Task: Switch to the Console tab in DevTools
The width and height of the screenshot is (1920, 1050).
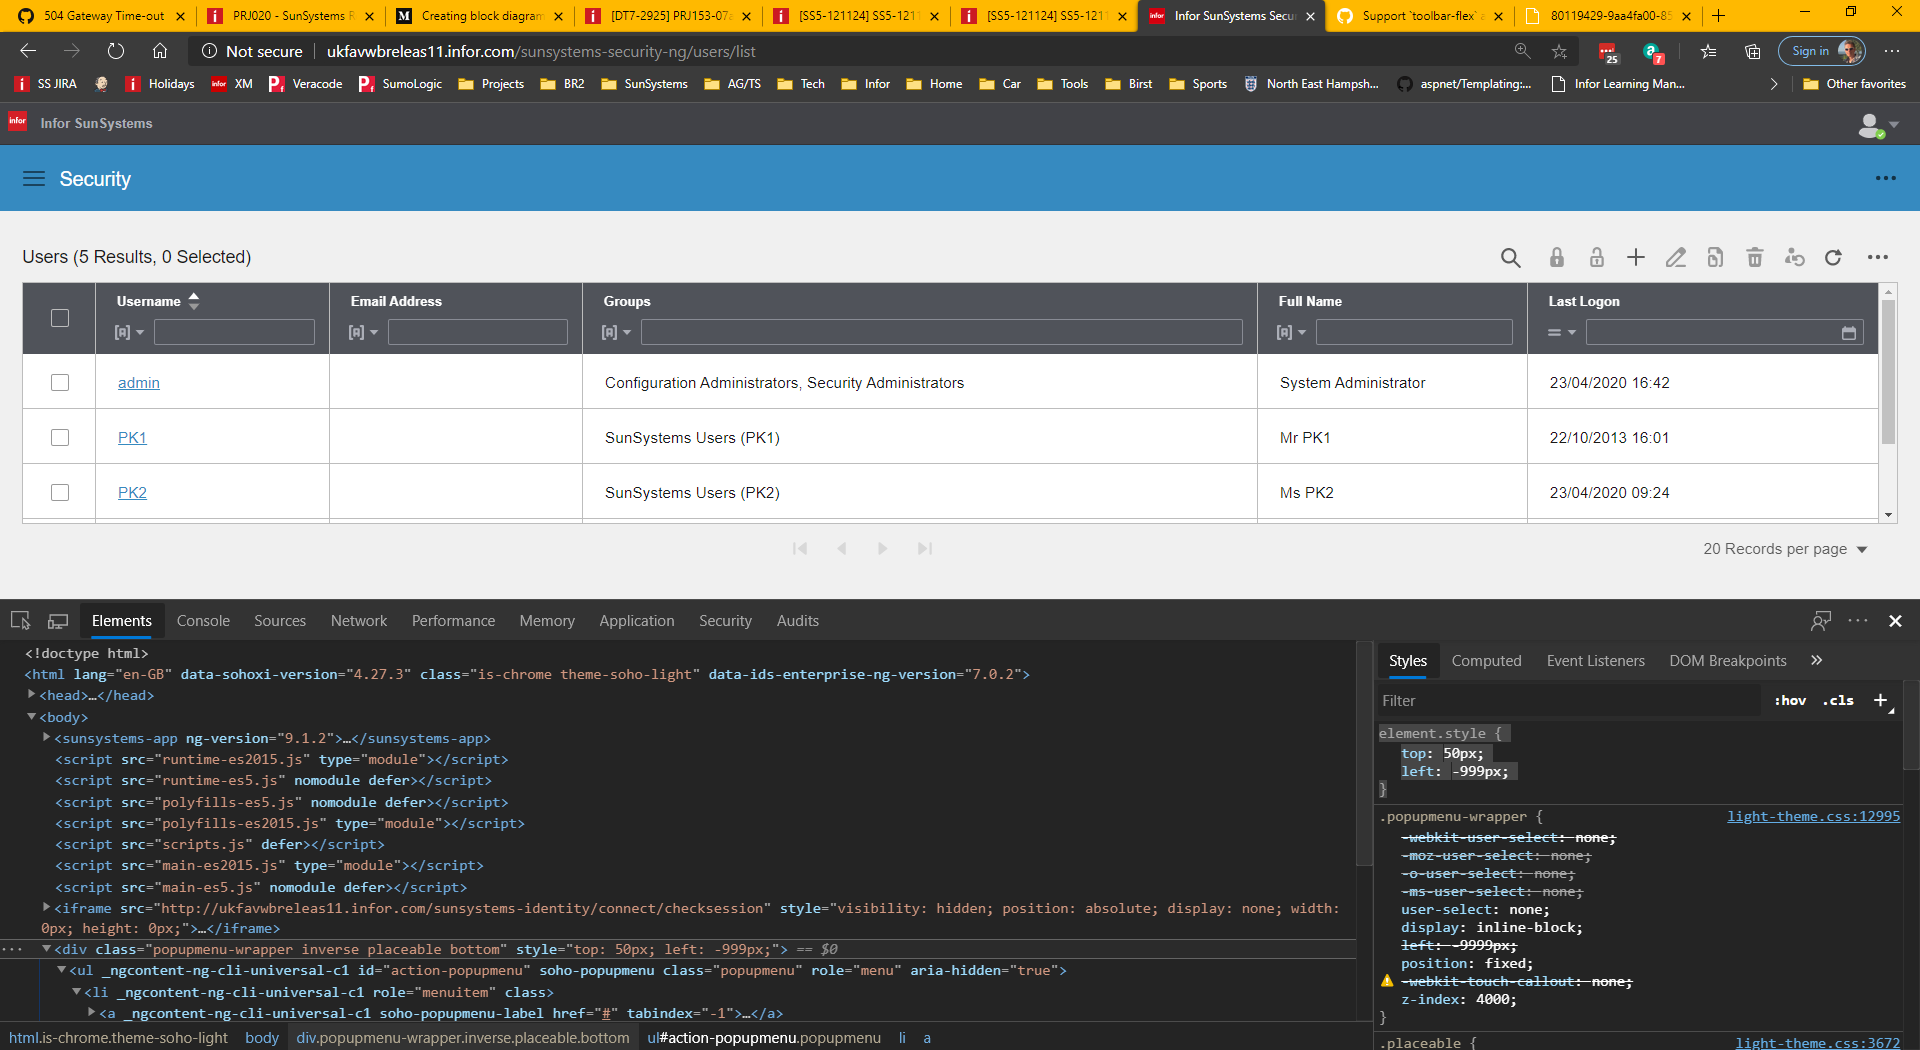Action: (x=203, y=621)
